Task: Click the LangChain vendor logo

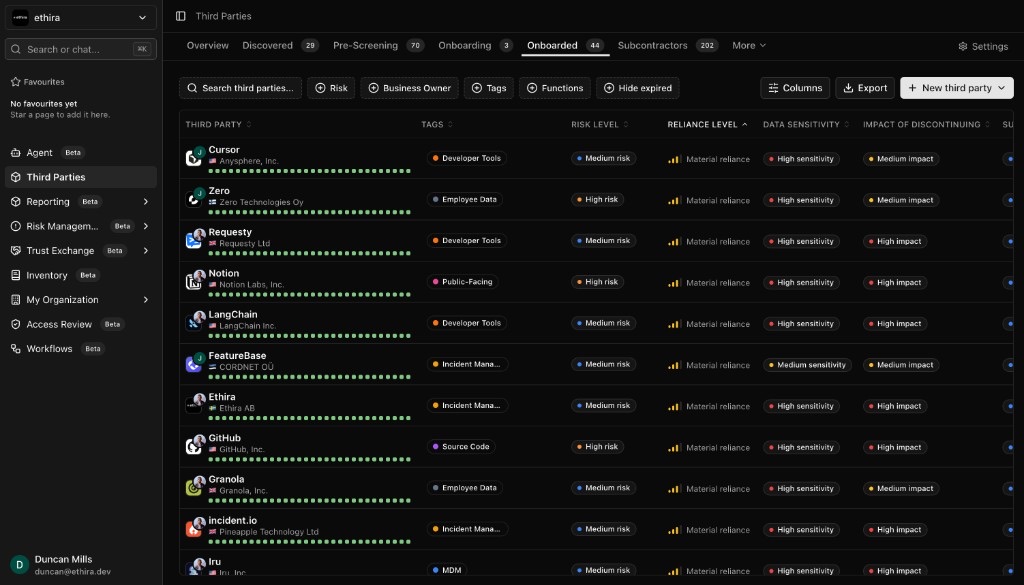Action: point(193,323)
